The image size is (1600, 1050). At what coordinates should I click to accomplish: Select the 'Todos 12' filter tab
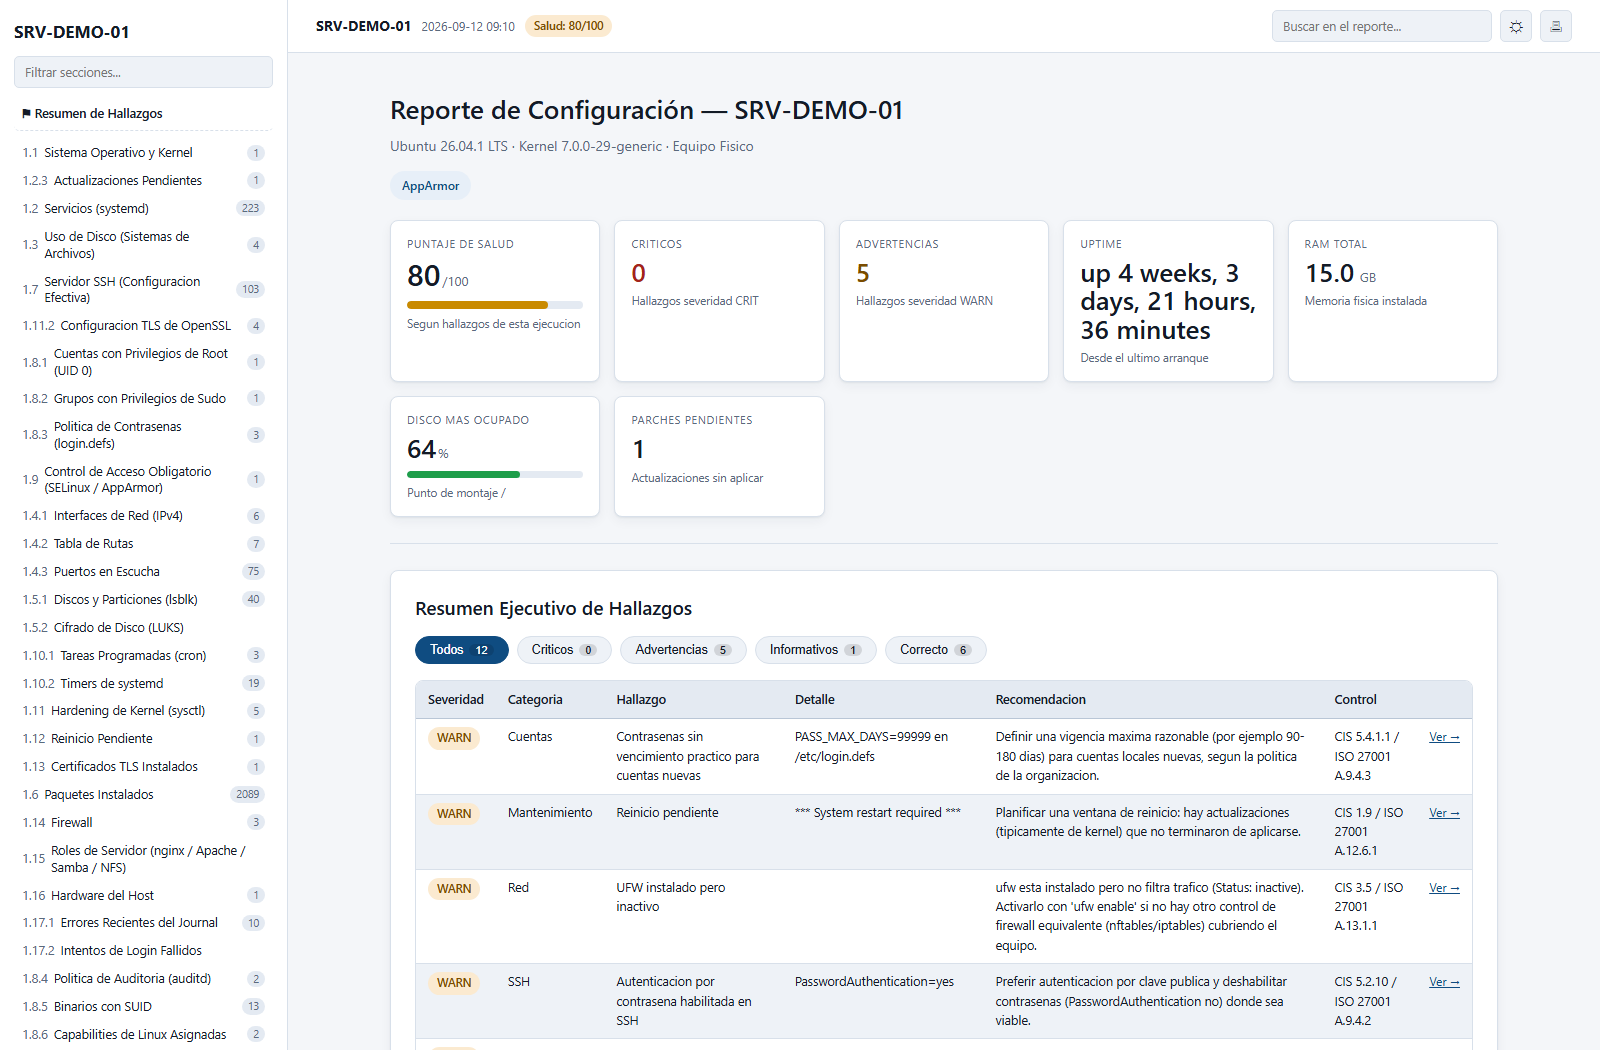point(461,650)
